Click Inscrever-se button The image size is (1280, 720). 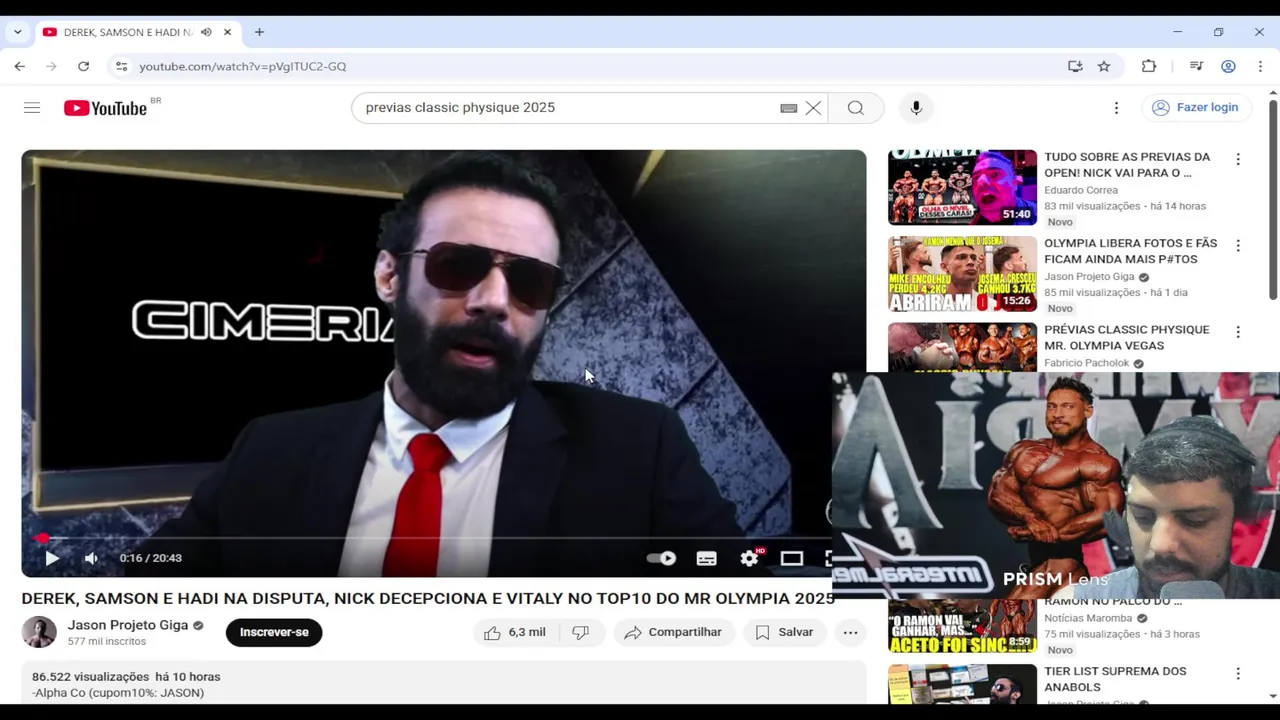point(274,632)
